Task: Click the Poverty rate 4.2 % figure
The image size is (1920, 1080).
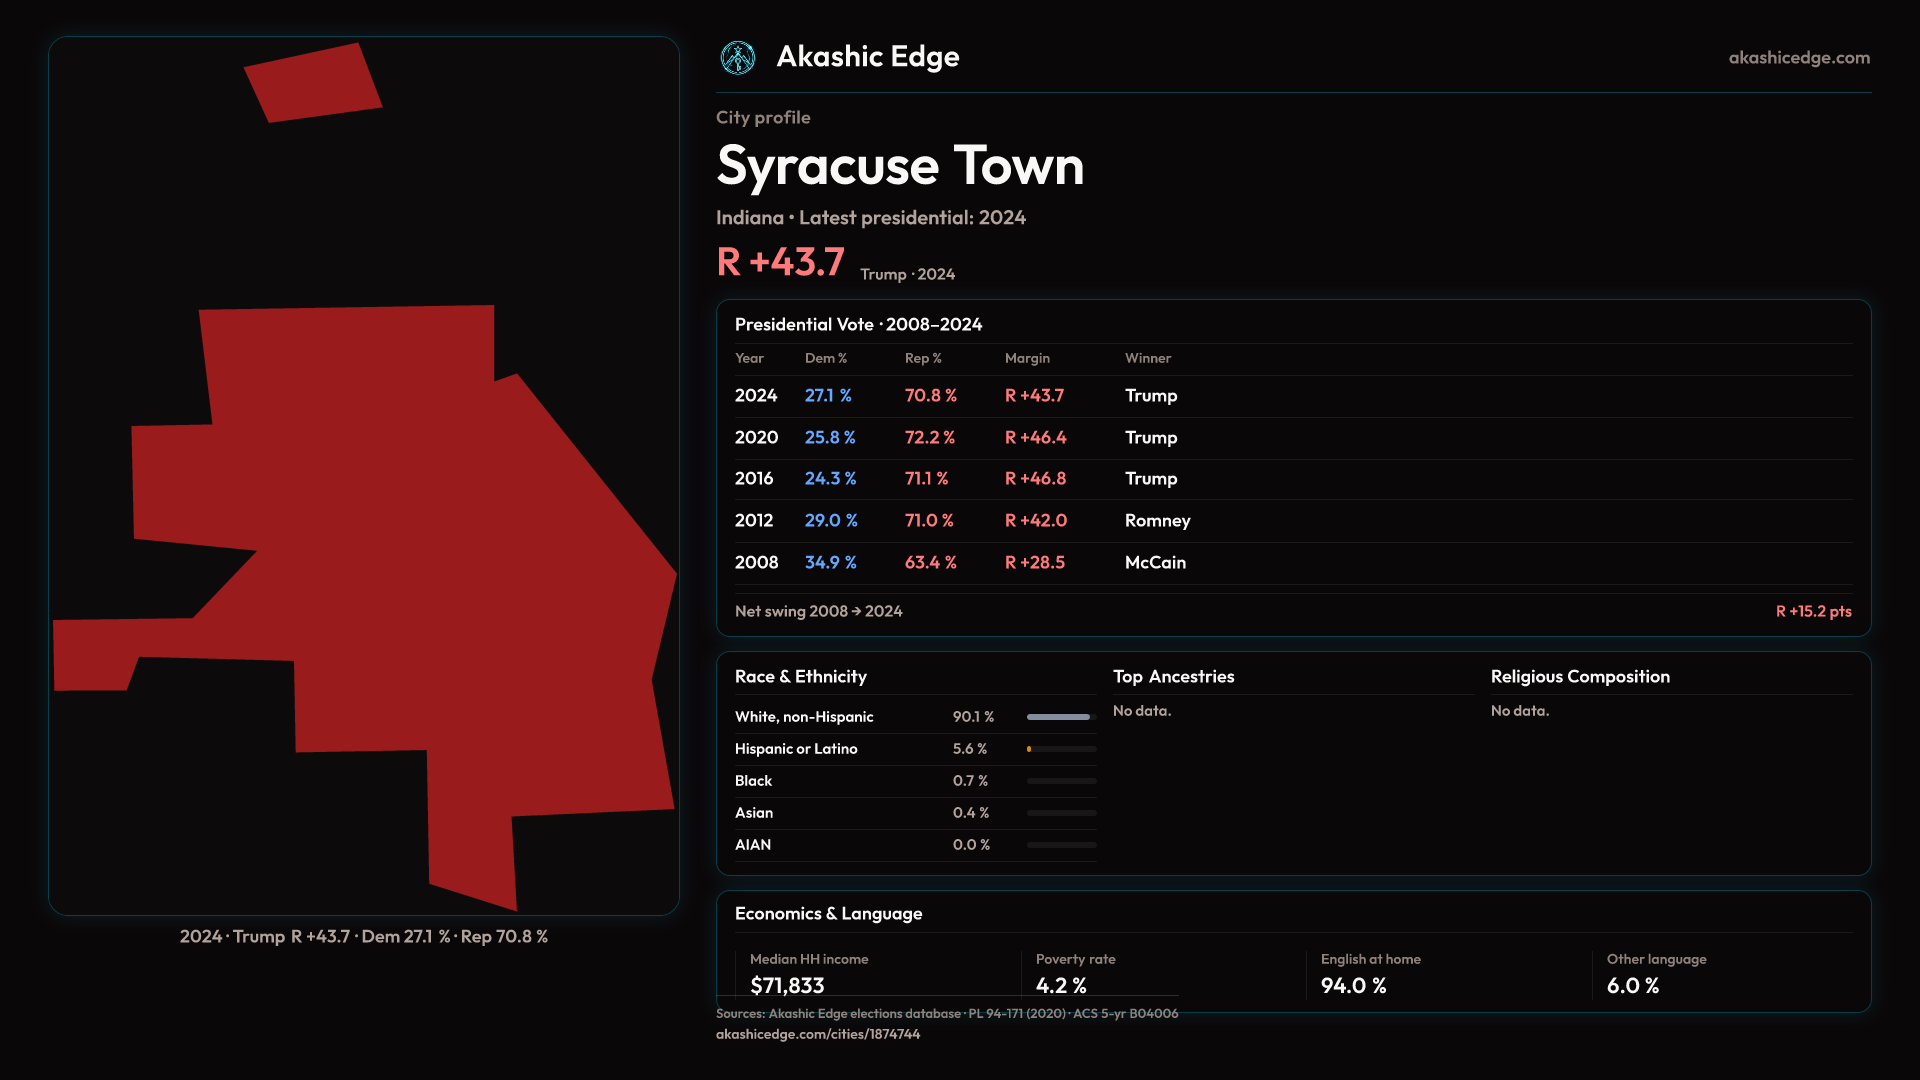Action: (x=1060, y=985)
